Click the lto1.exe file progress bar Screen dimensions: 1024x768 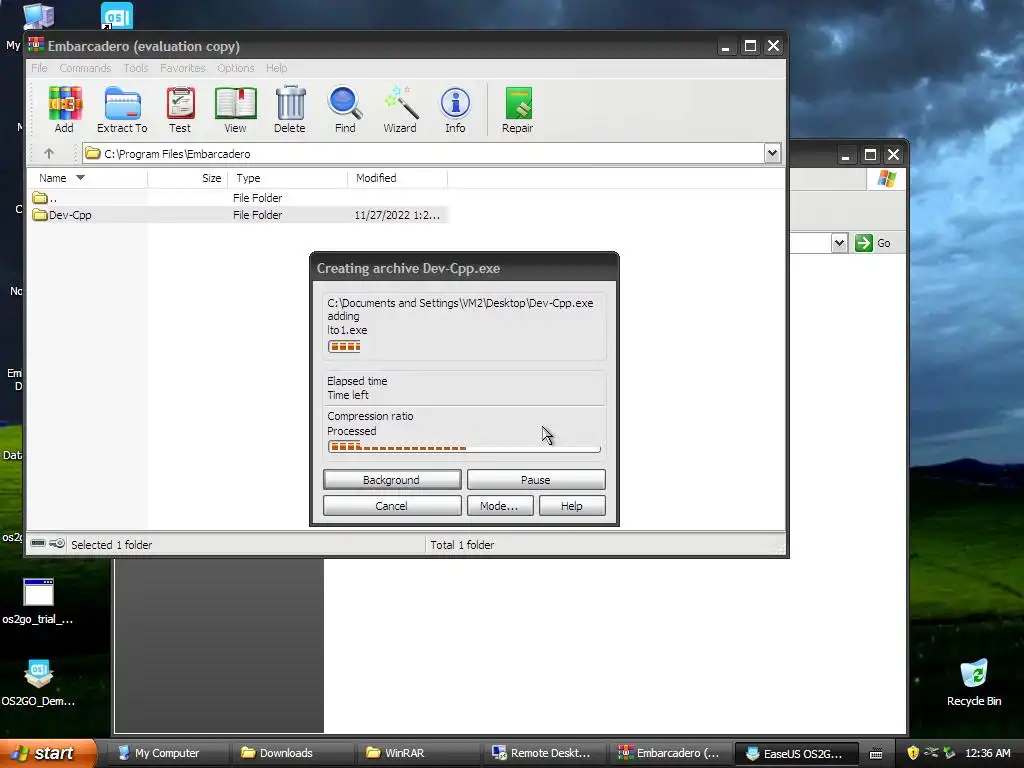click(344, 346)
